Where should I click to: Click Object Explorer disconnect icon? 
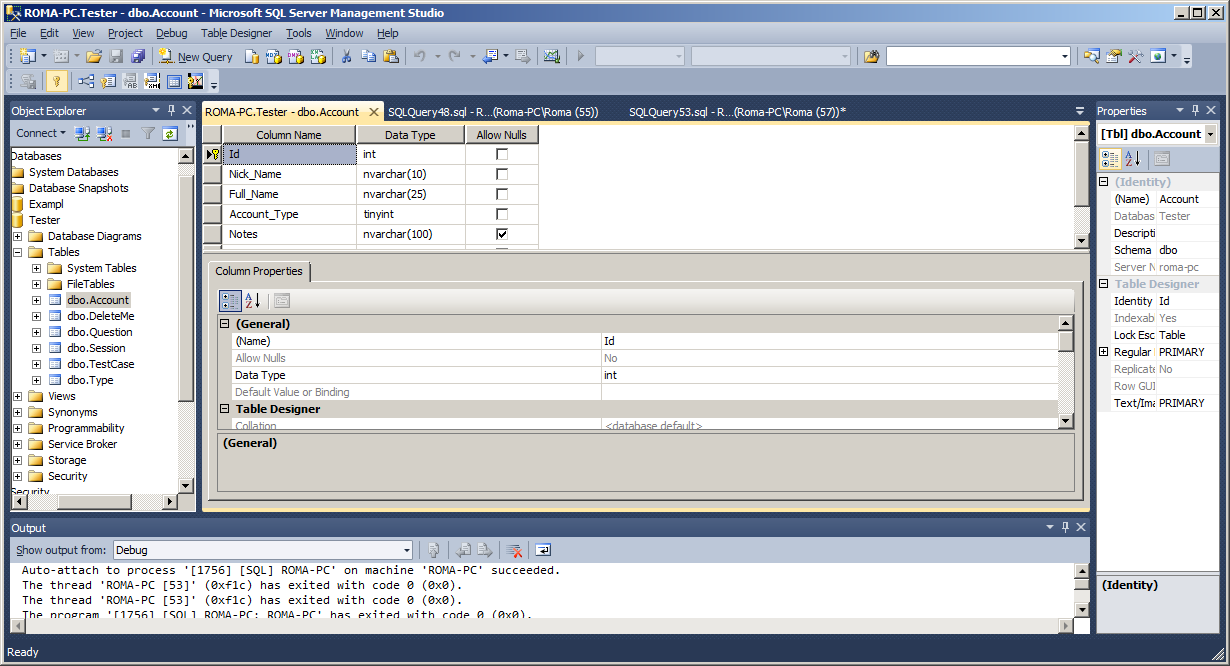coord(104,133)
